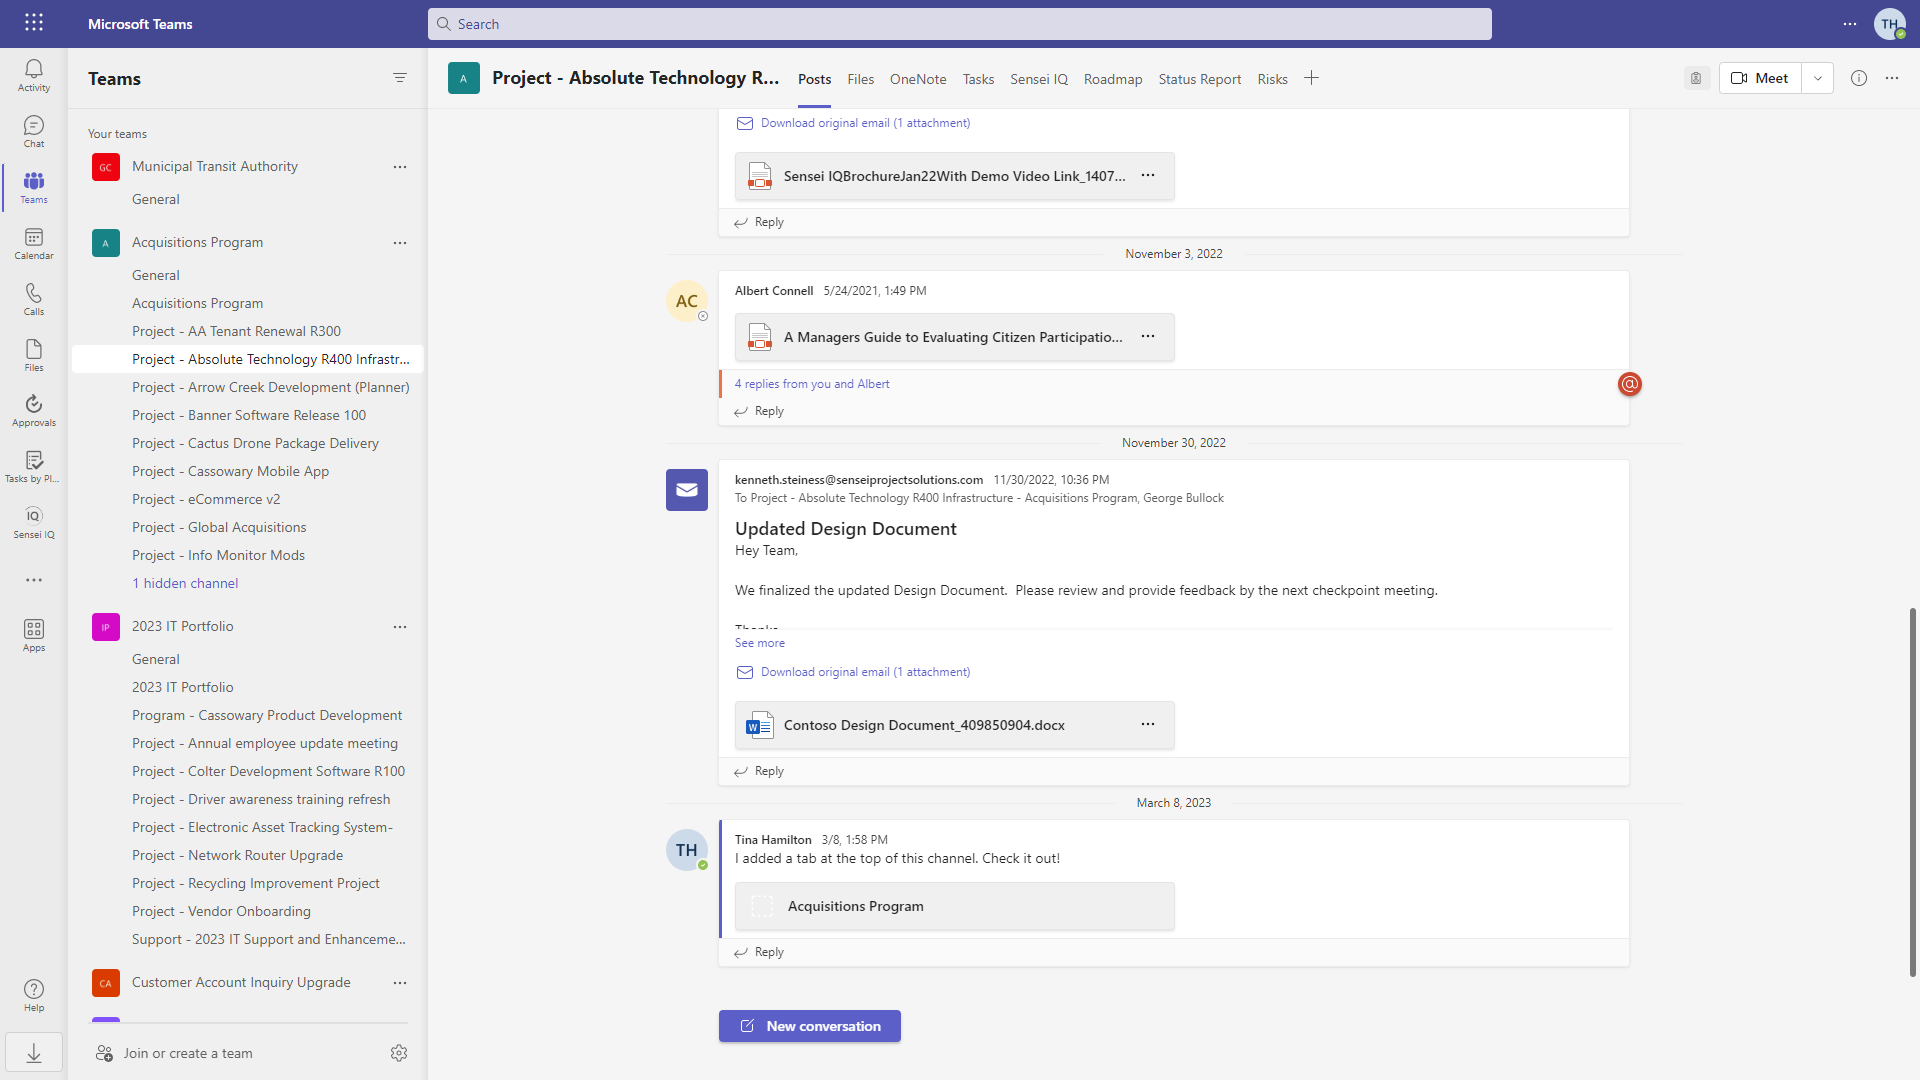Click the @ mention indicator icon

point(1630,384)
